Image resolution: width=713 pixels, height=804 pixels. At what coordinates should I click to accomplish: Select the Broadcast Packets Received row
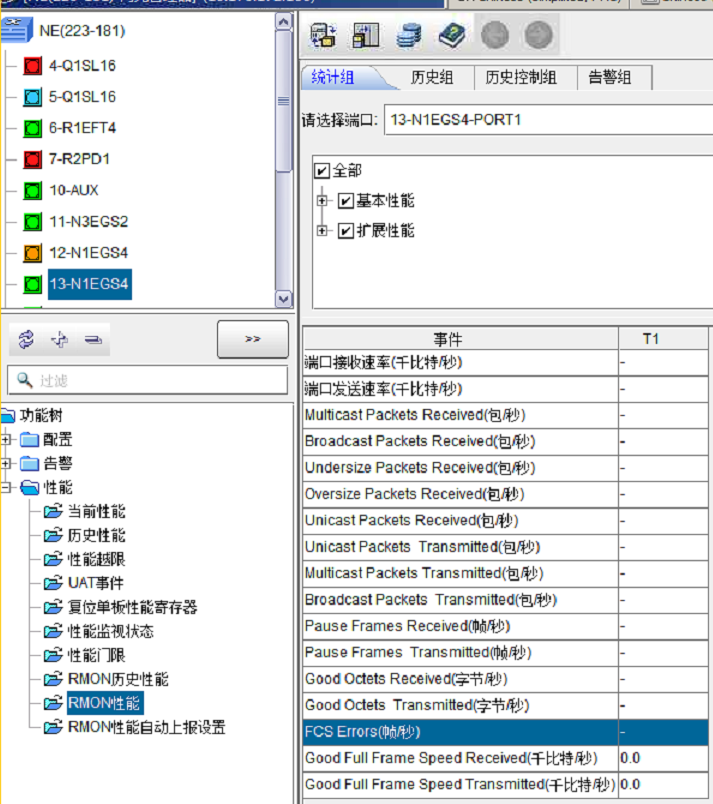pos(505,441)
